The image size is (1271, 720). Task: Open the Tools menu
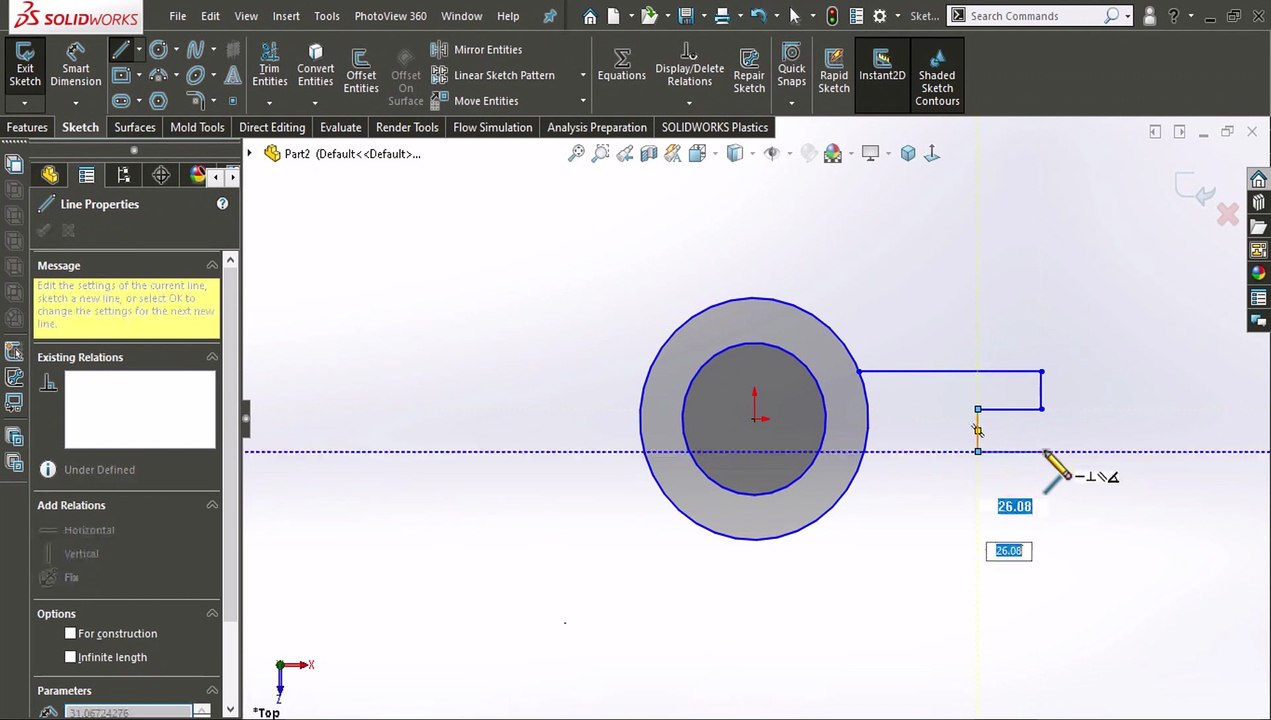click(326, 16)
